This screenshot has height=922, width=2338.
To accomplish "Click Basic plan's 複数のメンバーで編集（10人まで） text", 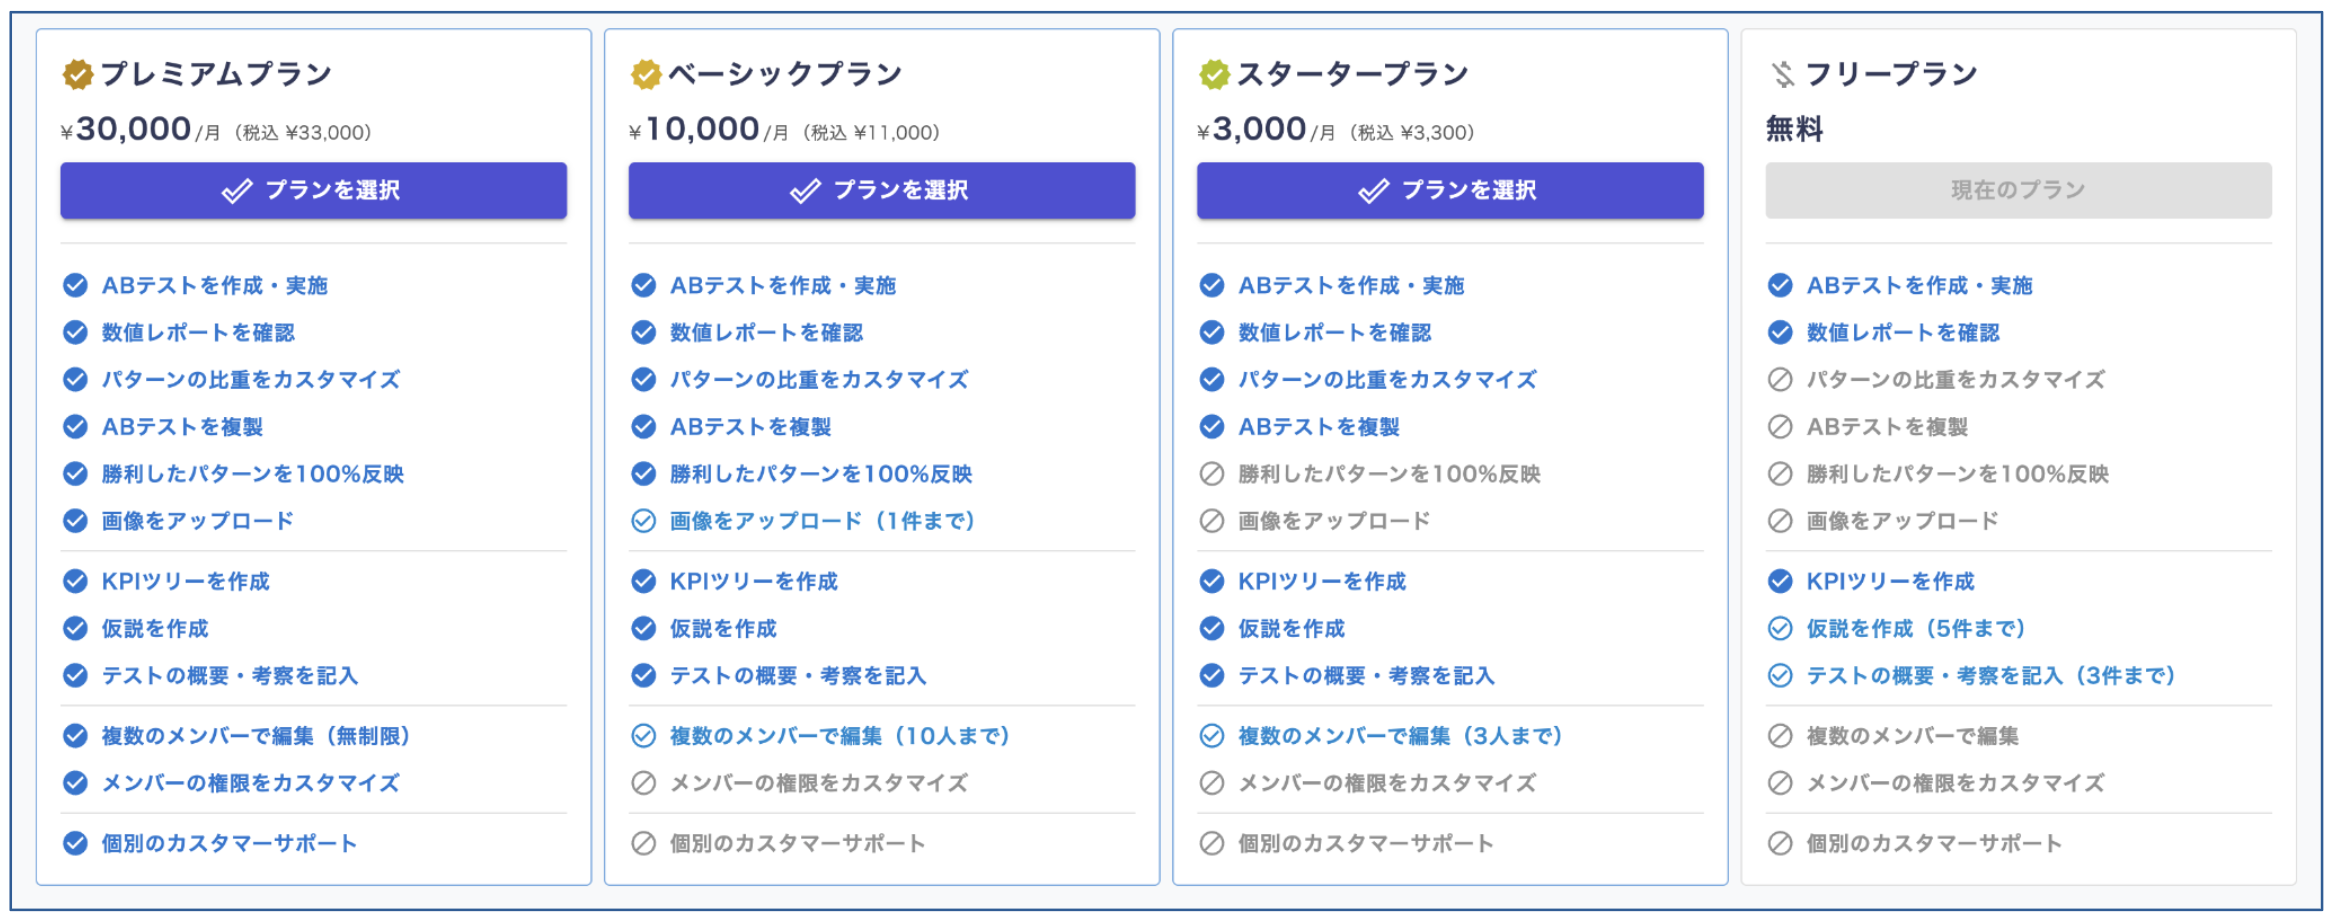I will (840, 737).
